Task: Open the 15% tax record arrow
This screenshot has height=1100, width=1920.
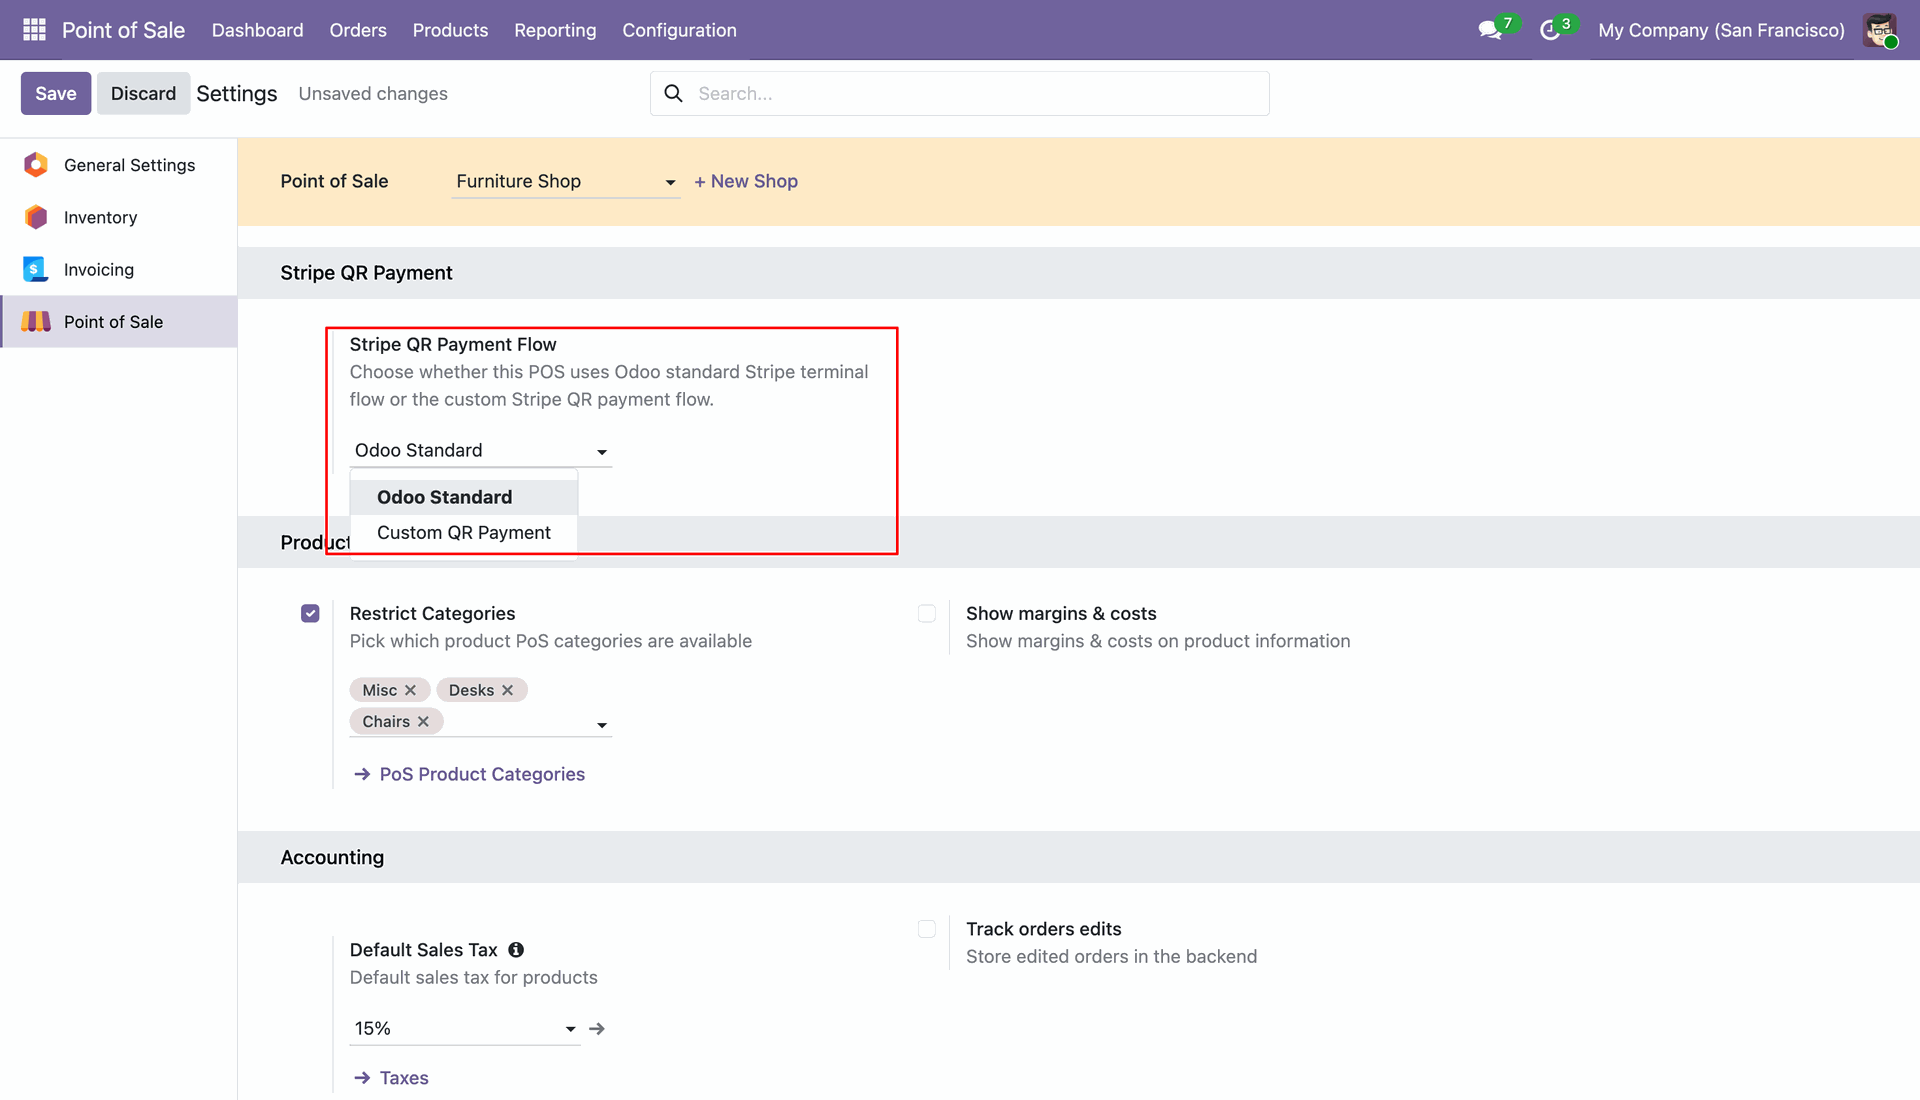Action: click(x=597, y=1028)
